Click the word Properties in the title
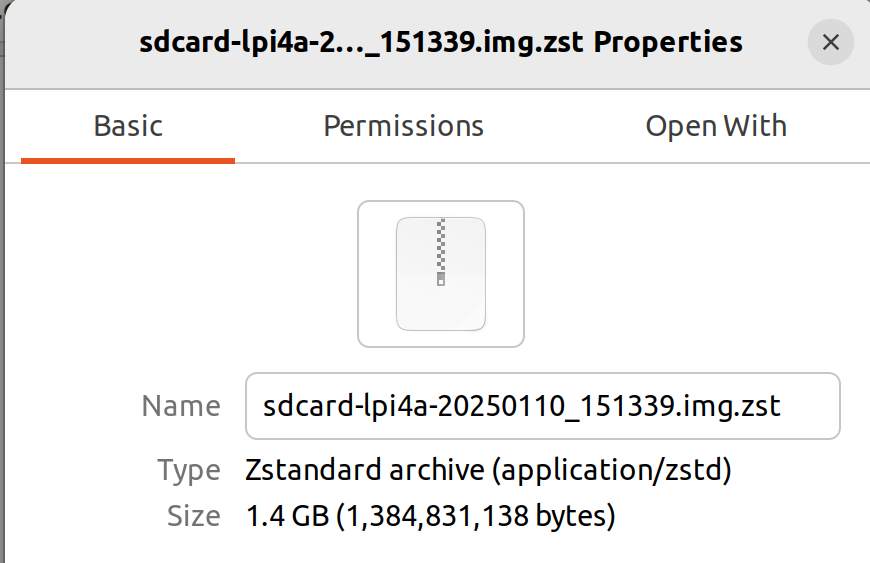Viewport: 870px width, 563px height. pos(668,43)
